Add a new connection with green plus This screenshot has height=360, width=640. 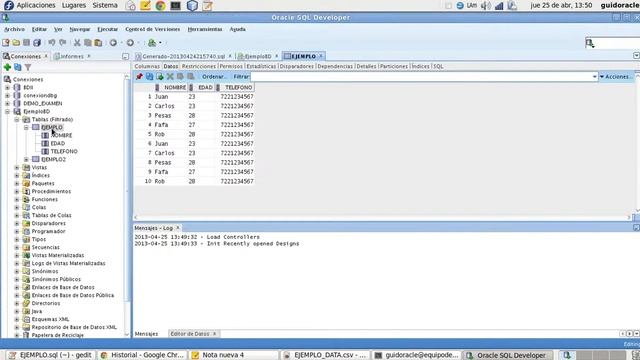click(7, 67)
